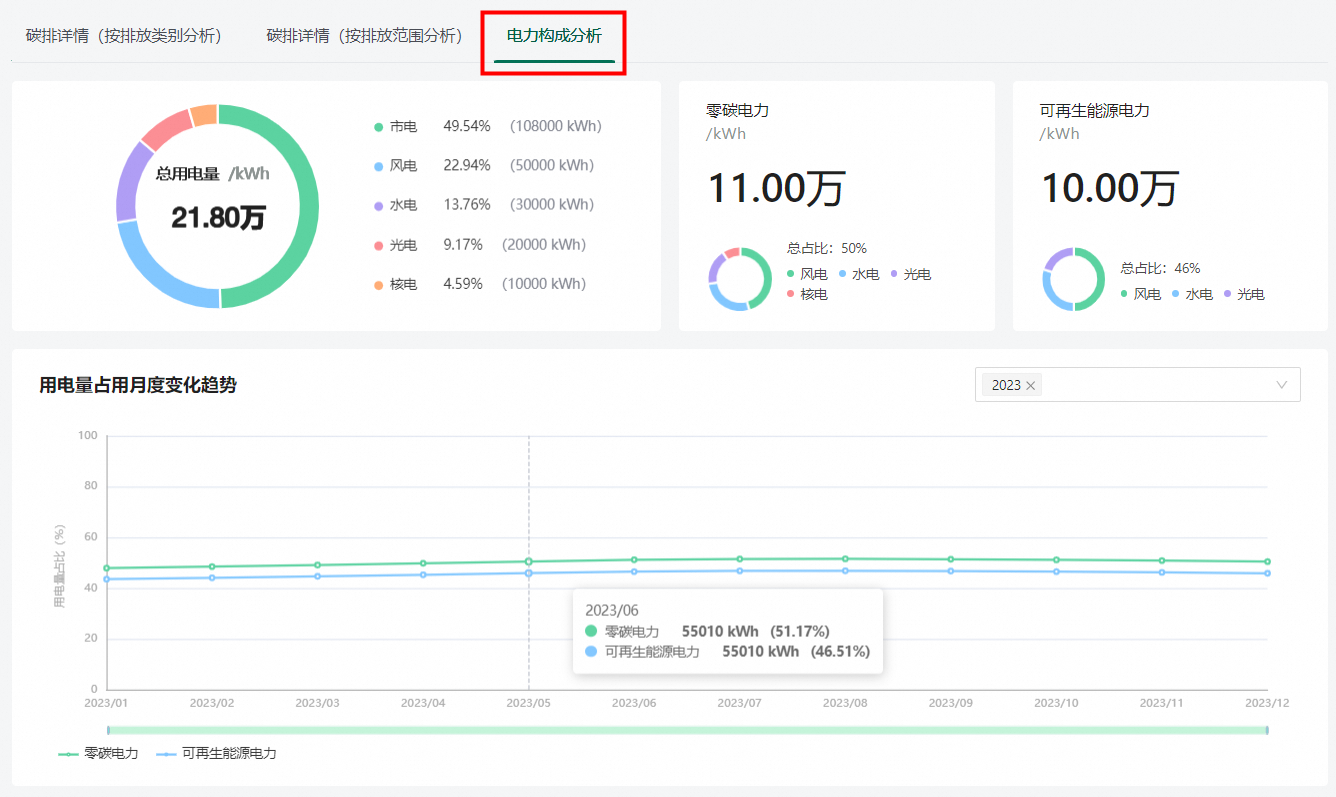
Task: Click the 2023 tag in year selector
Action: [1012, 385]
